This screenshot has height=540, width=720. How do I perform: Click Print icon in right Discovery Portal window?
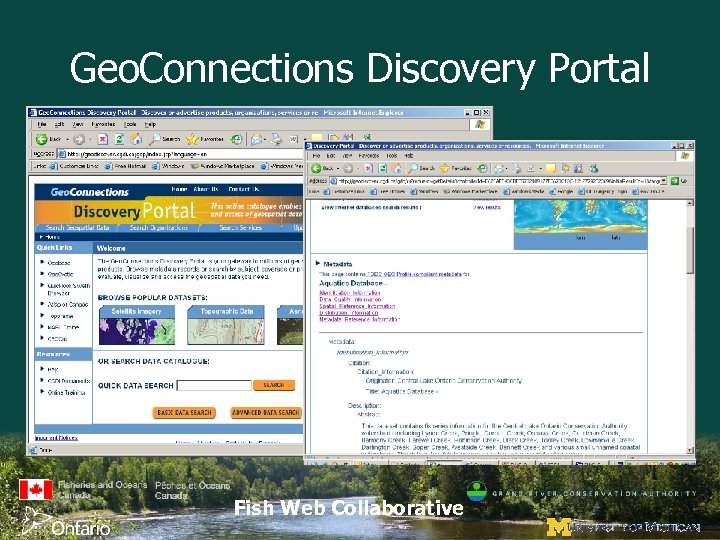point(517,169)
